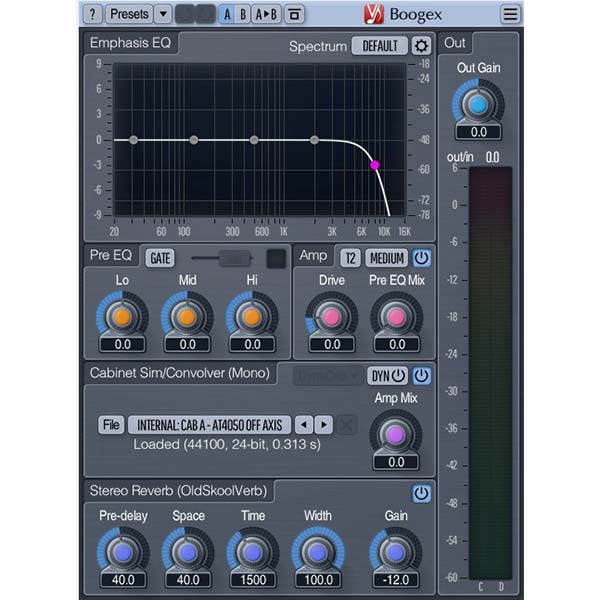The height and width of the screenshot is (600, 600).
Task: Select state A
Action: [227, 15]
